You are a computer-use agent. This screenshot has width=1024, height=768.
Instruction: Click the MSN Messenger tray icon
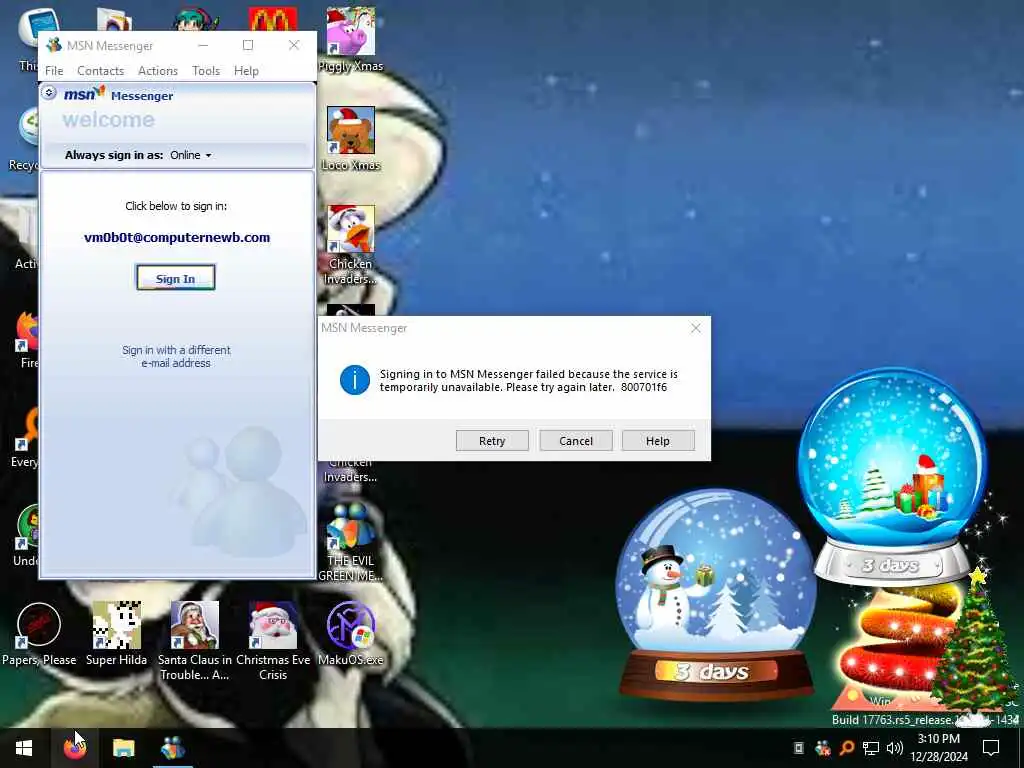point(823,748)
